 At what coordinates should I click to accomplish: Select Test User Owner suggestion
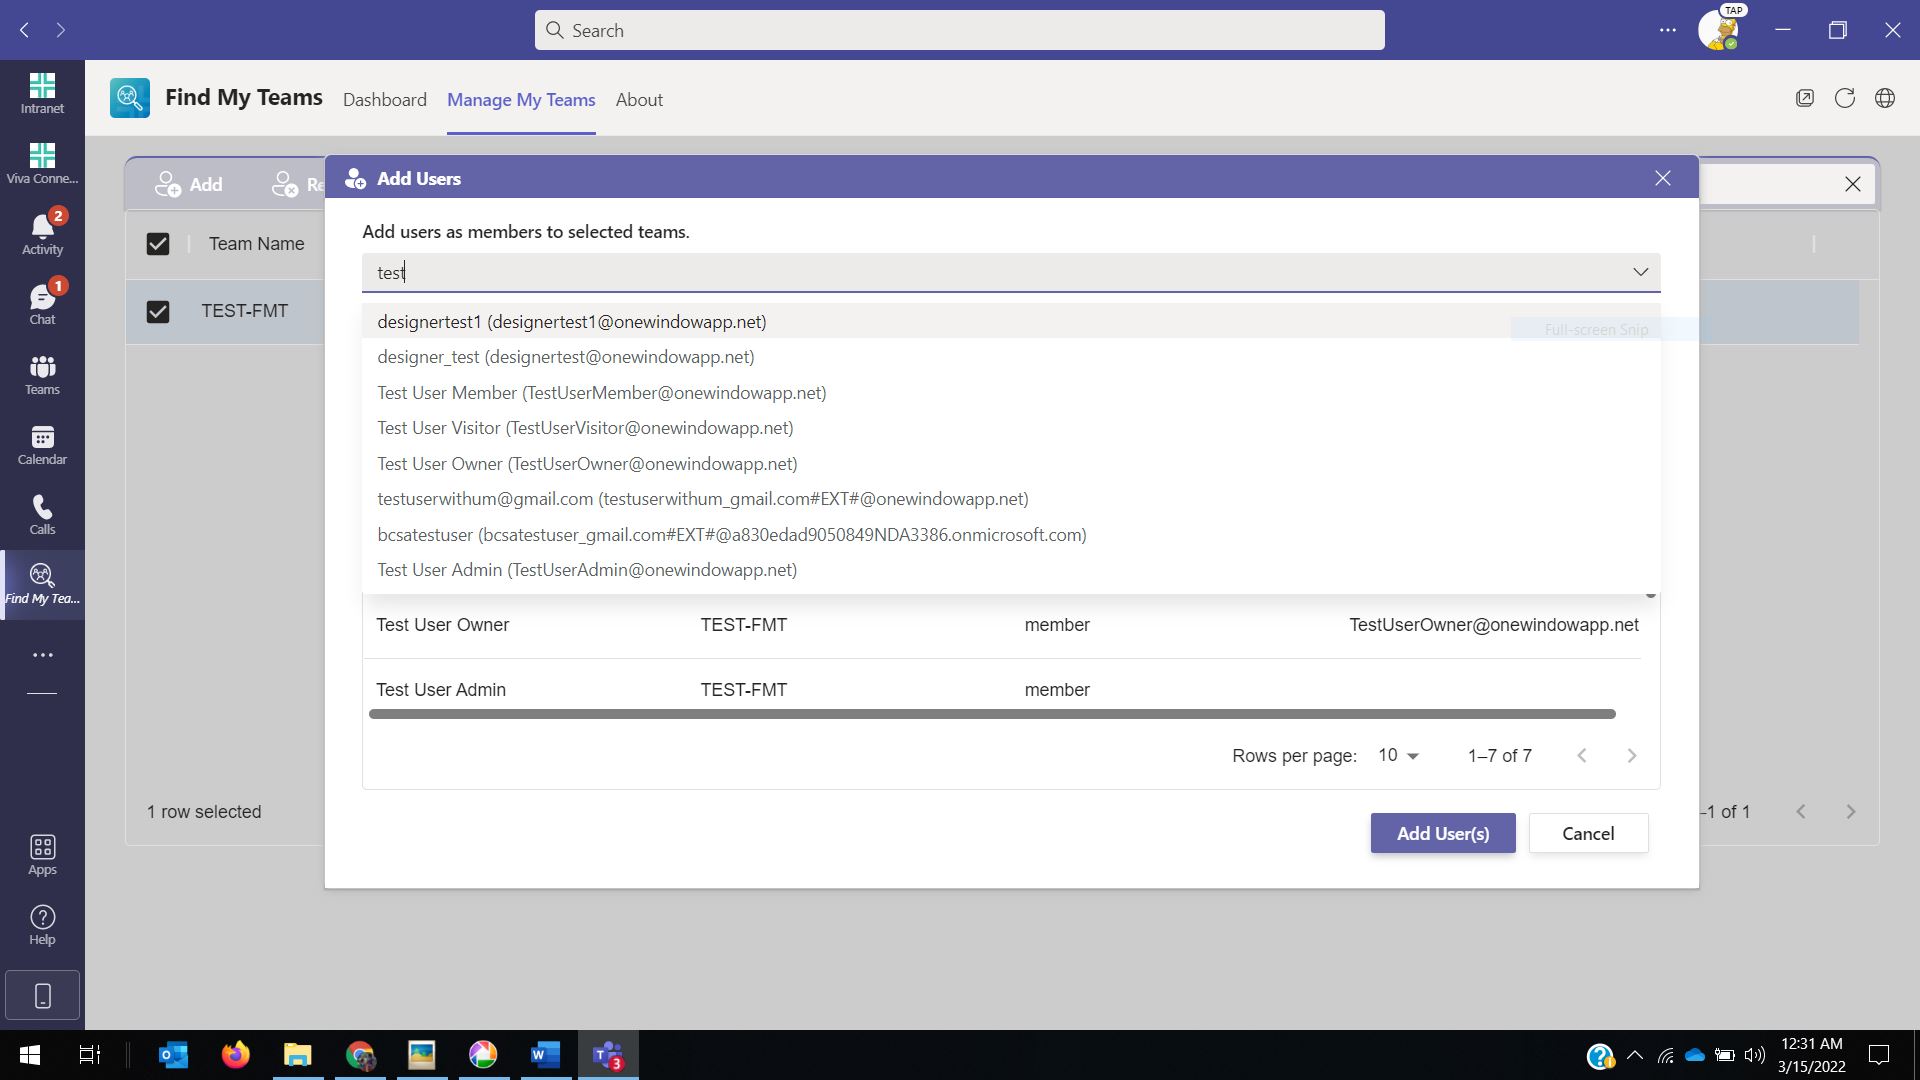pos(1011,464)
